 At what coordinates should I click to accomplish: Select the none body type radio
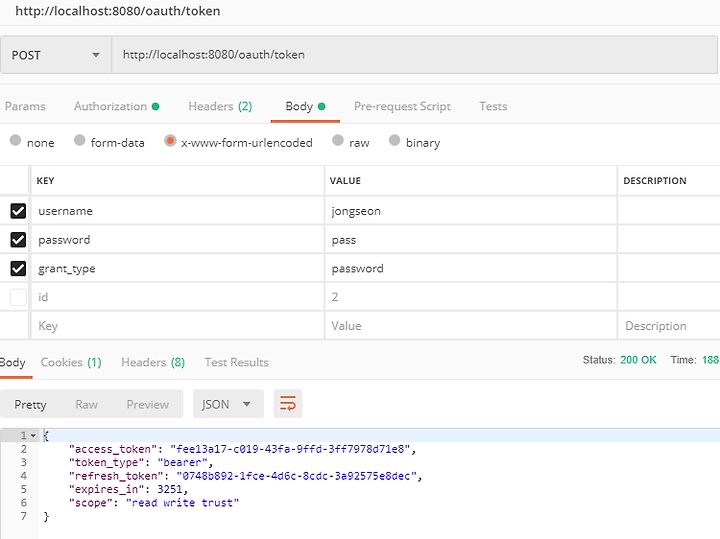[x=15, y=140]
